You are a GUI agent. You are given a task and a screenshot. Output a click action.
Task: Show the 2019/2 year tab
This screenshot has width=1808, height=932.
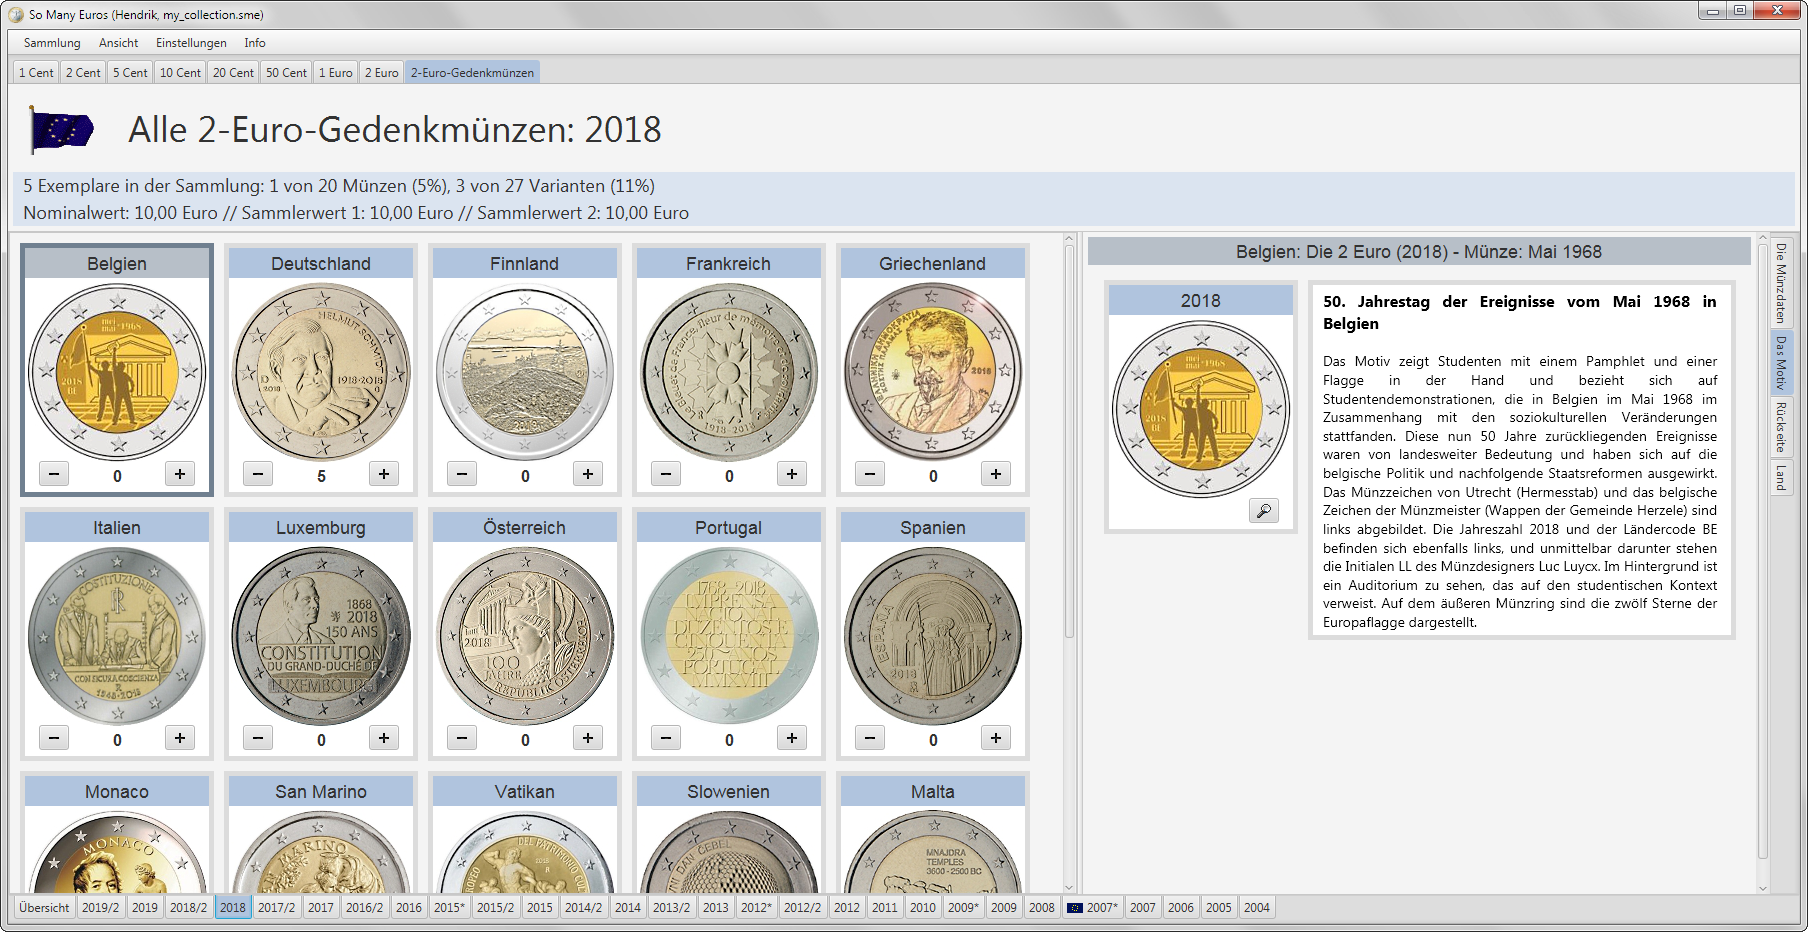[100, 908]
